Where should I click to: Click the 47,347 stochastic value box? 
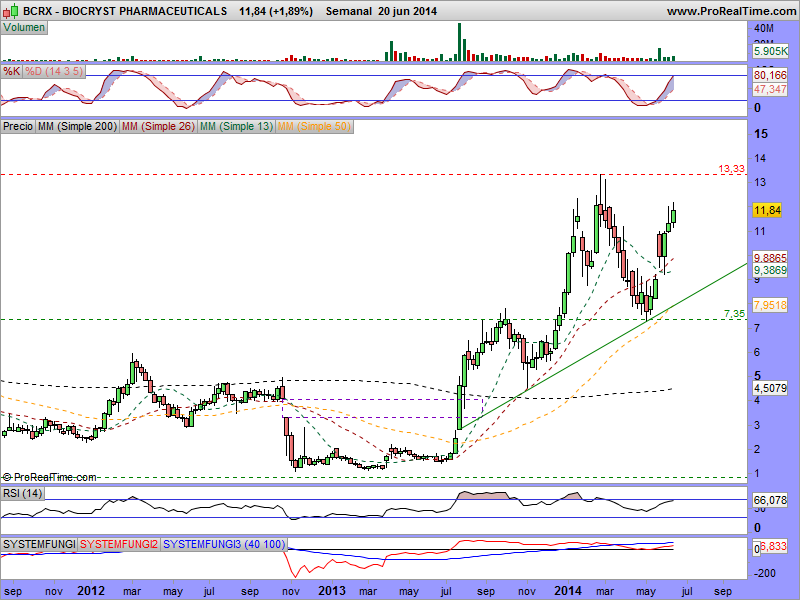(x=770, y=89)
